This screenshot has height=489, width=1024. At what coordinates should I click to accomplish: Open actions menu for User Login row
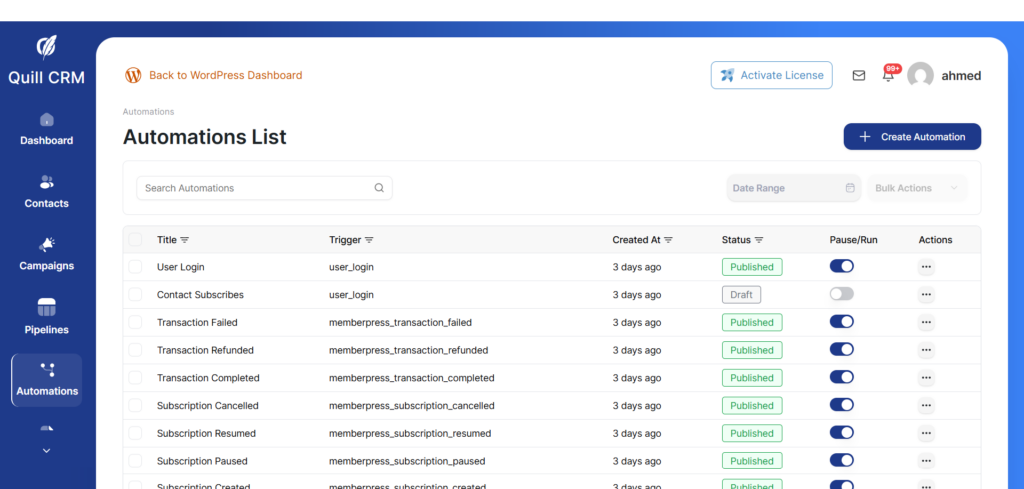click(926, 267)
